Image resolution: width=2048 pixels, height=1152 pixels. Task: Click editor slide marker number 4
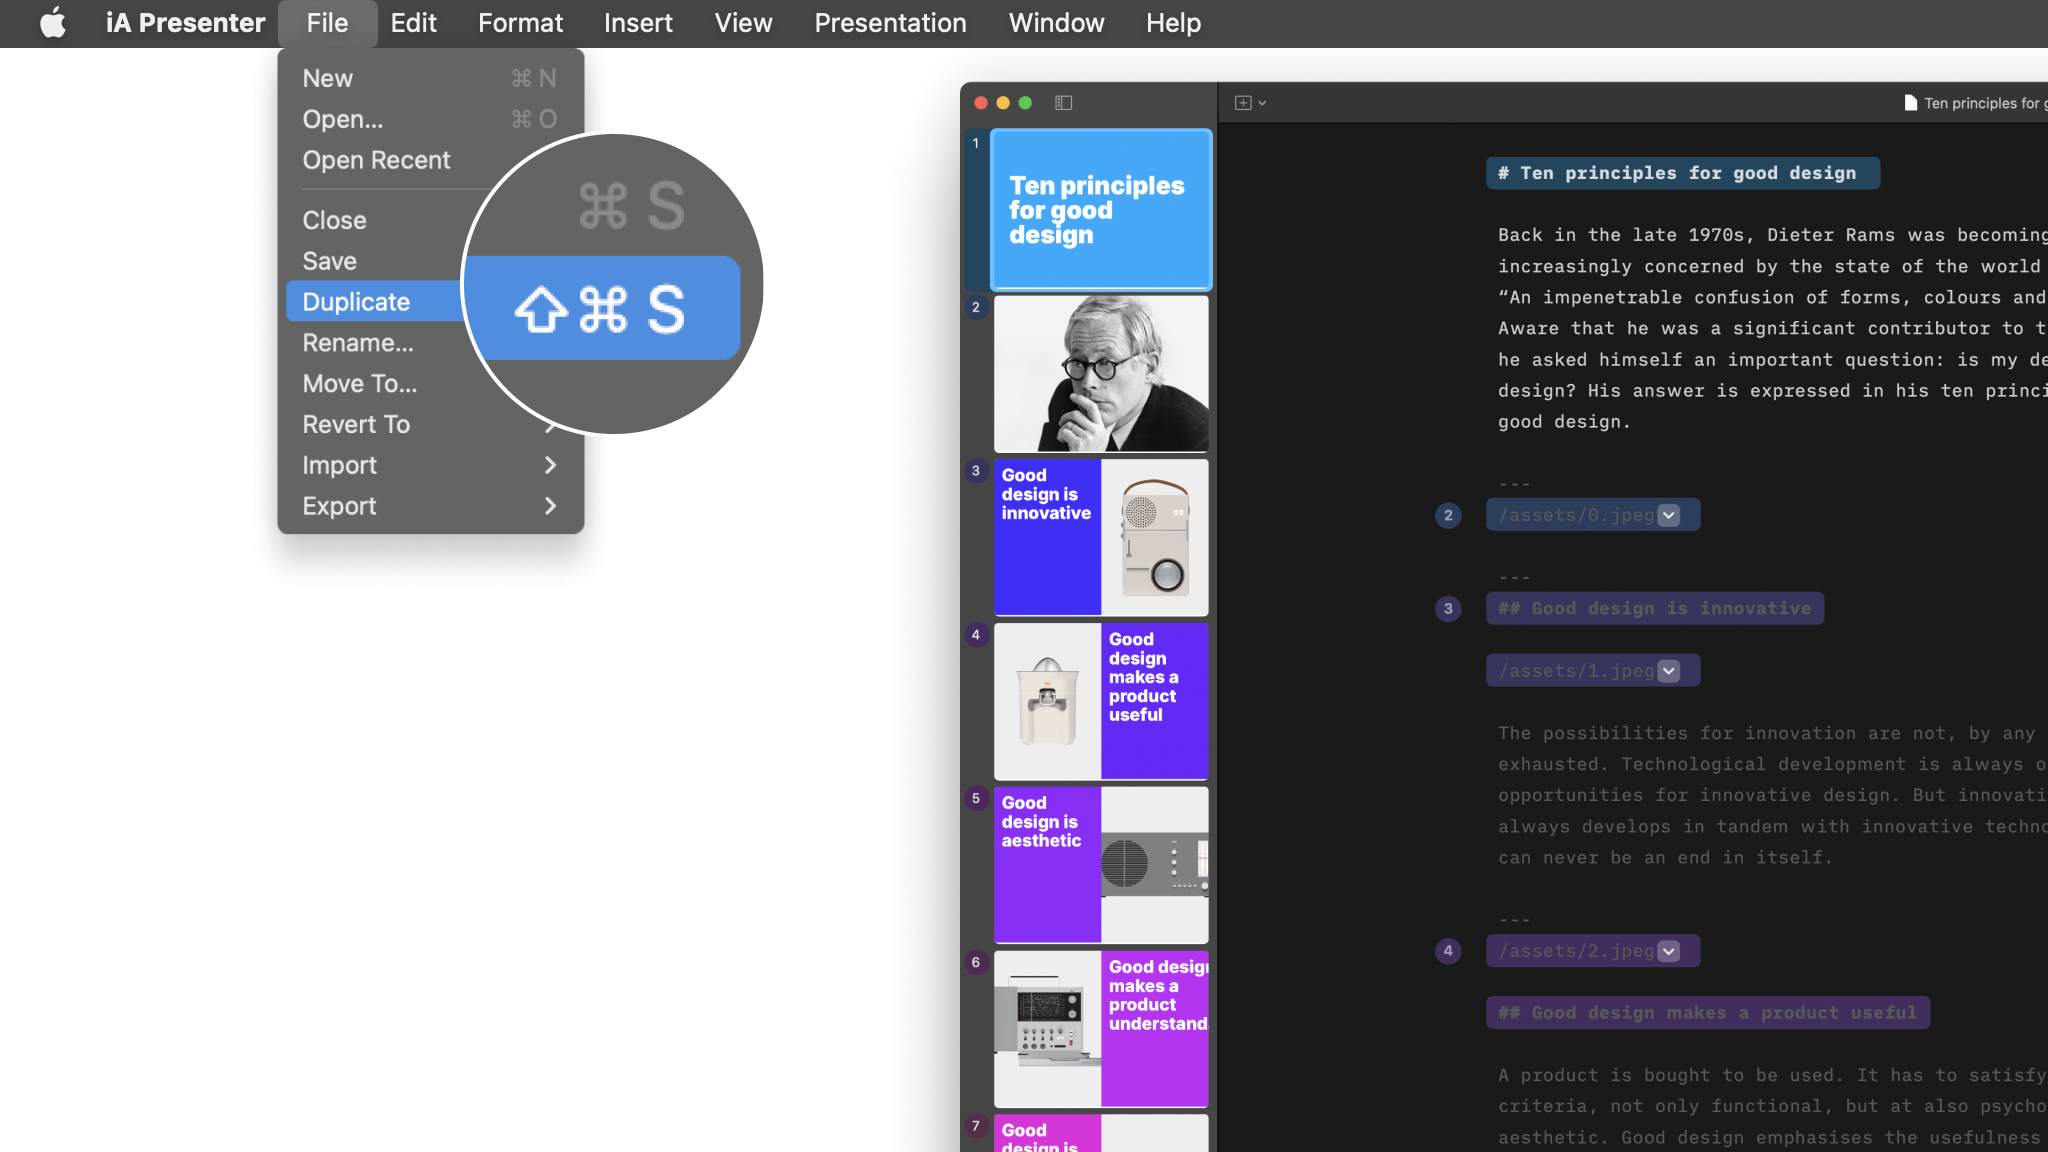tap(1448, 951)
